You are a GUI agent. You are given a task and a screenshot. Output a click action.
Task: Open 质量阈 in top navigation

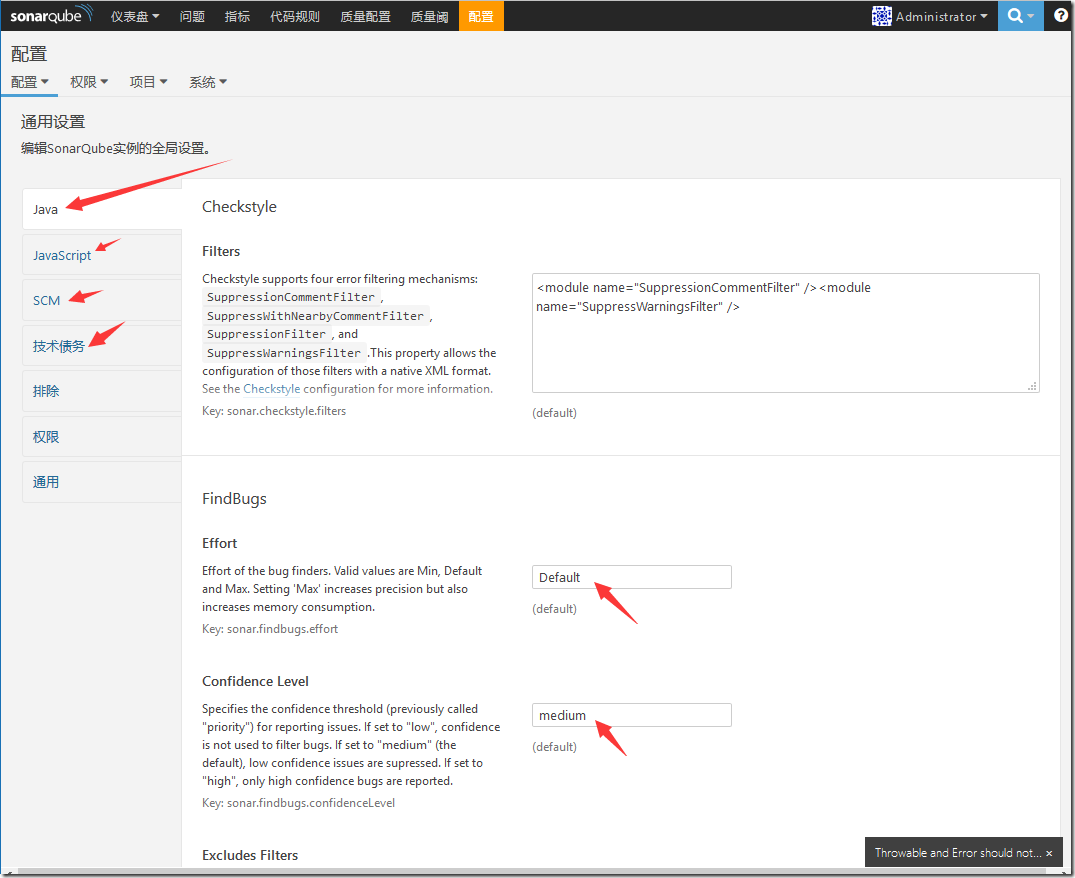tap(429, 16)
